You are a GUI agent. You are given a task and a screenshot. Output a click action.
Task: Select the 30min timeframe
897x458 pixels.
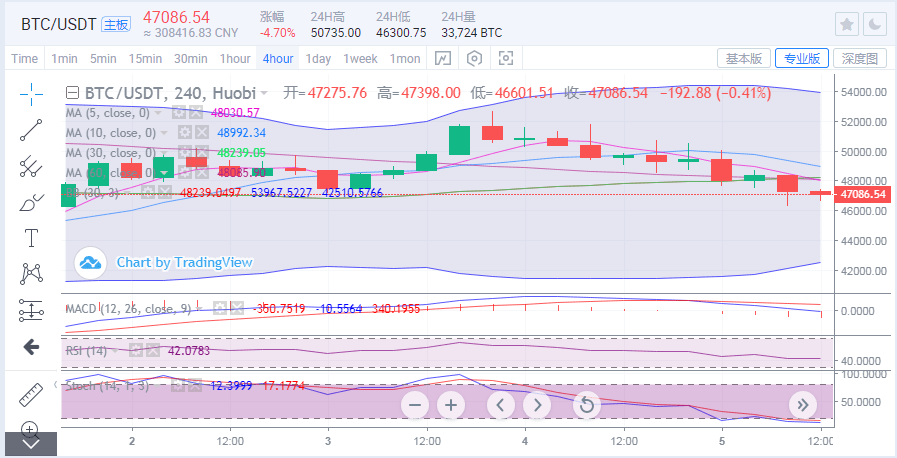[190, 58]
